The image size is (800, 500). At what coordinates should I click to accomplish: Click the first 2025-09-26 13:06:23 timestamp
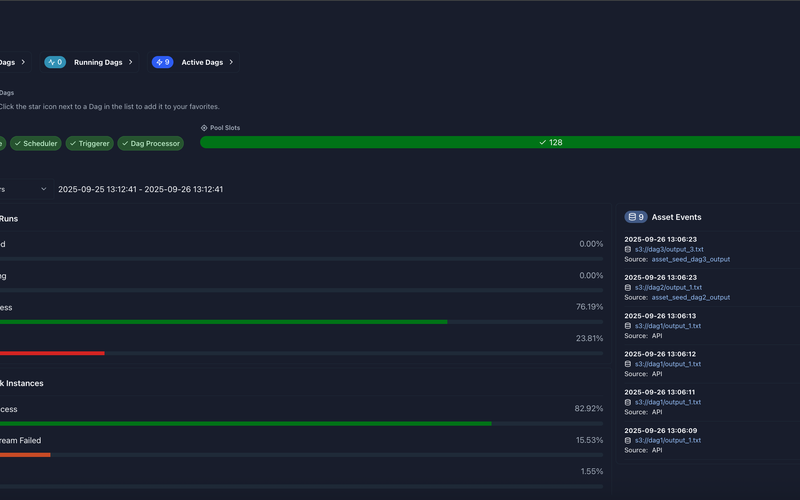click(661, 239)
